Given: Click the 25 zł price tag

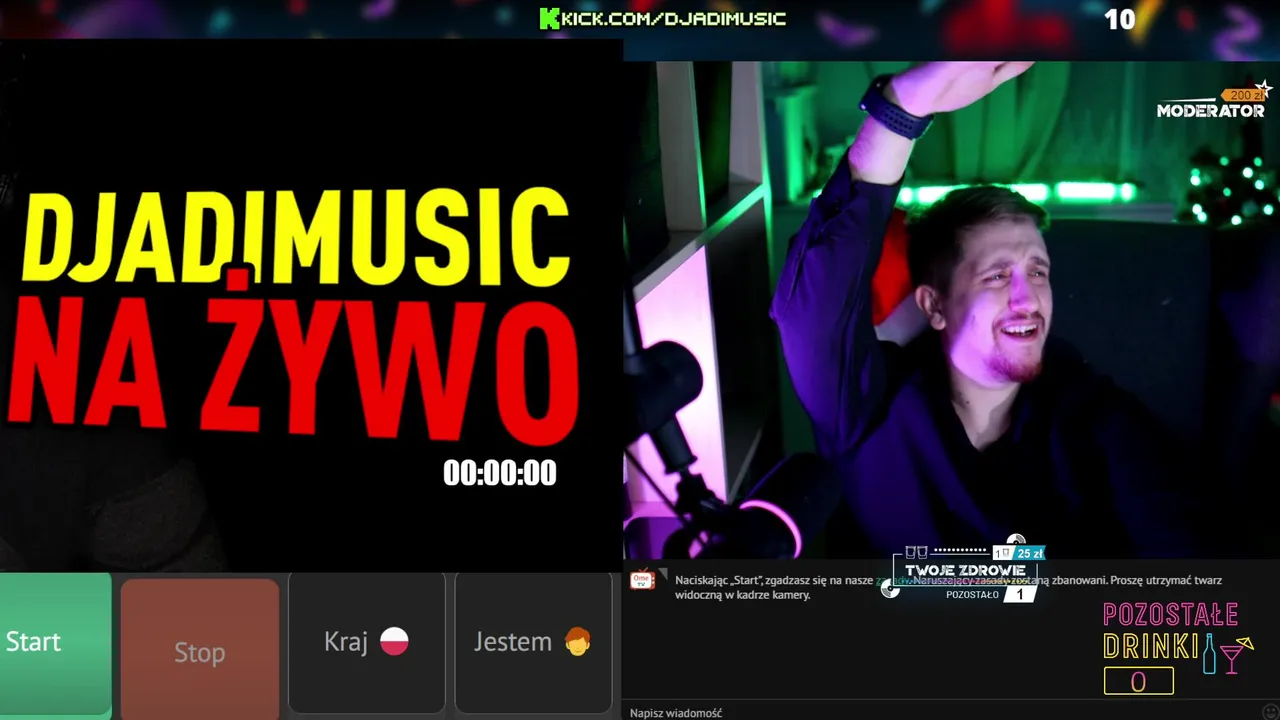Looking at the screenshot, I should pos(1029,553).
